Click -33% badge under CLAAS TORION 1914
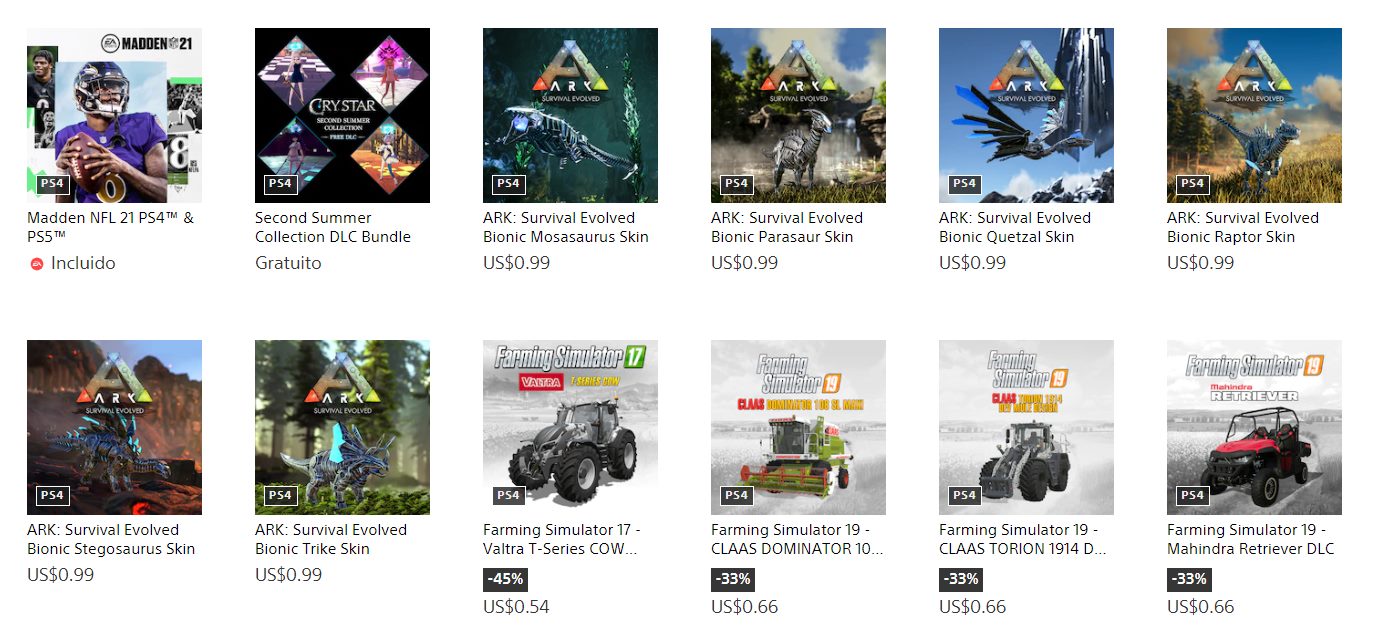1374x639 pixels. [961, 579]
